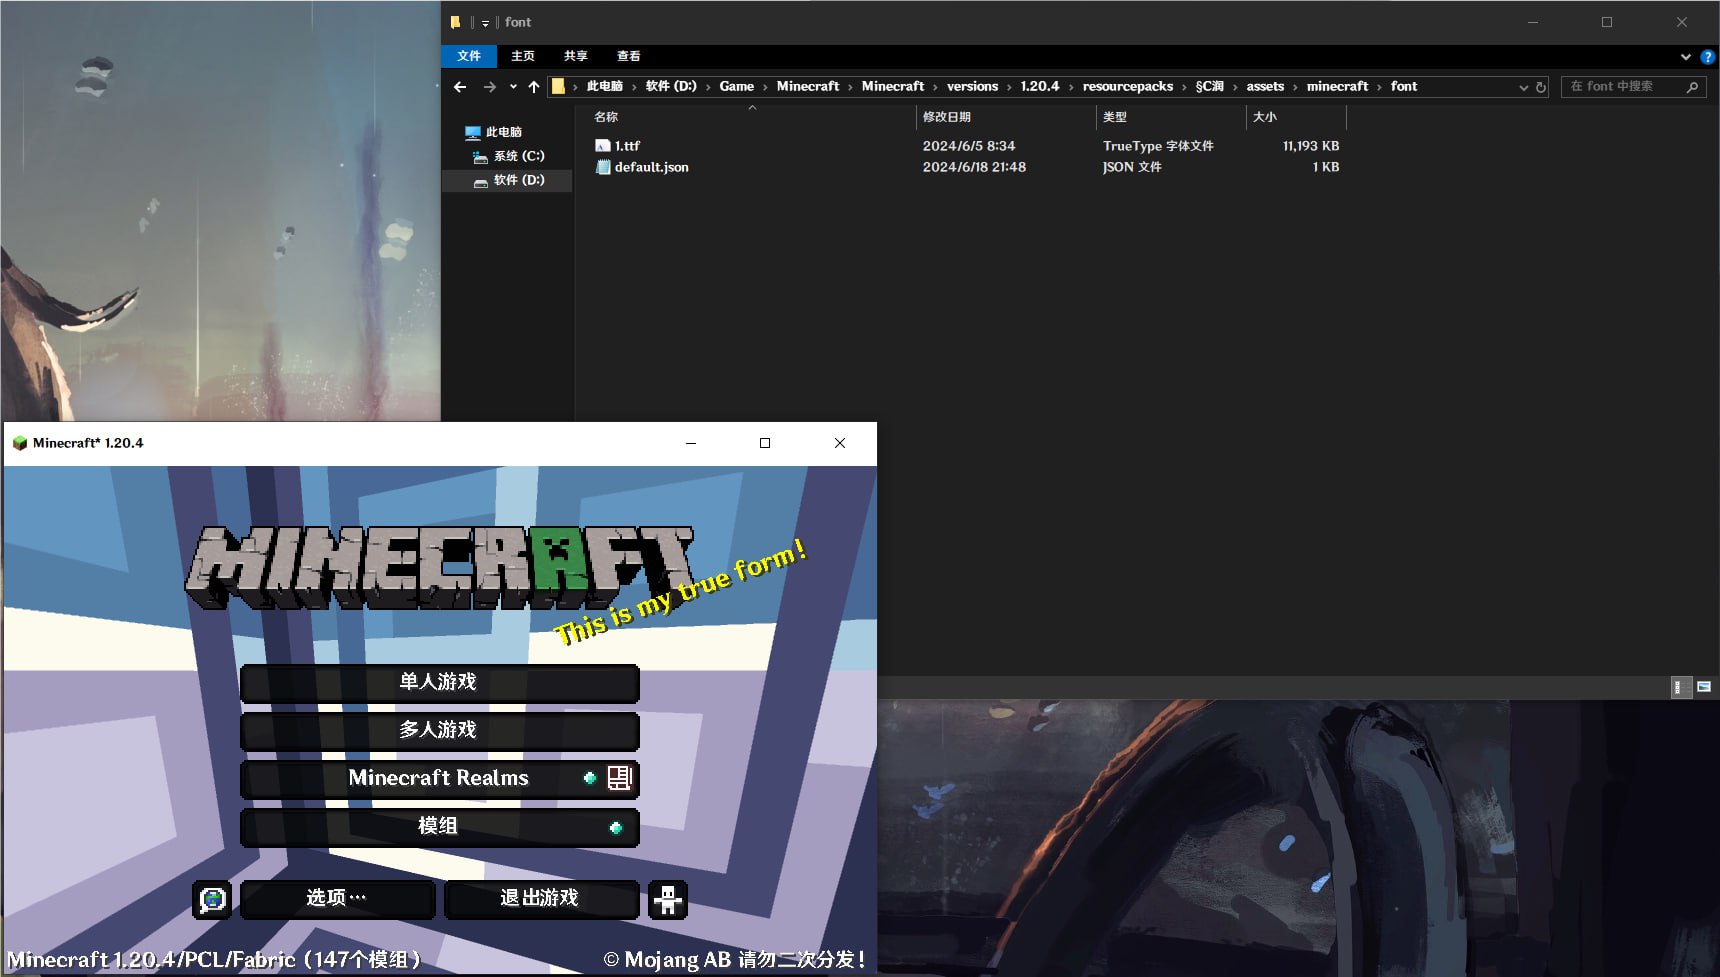This screenshot has height=977, width=1720.
Task: Open the 查看 ribbon tab
Action: pyautogui.click(x=628, y=56)
